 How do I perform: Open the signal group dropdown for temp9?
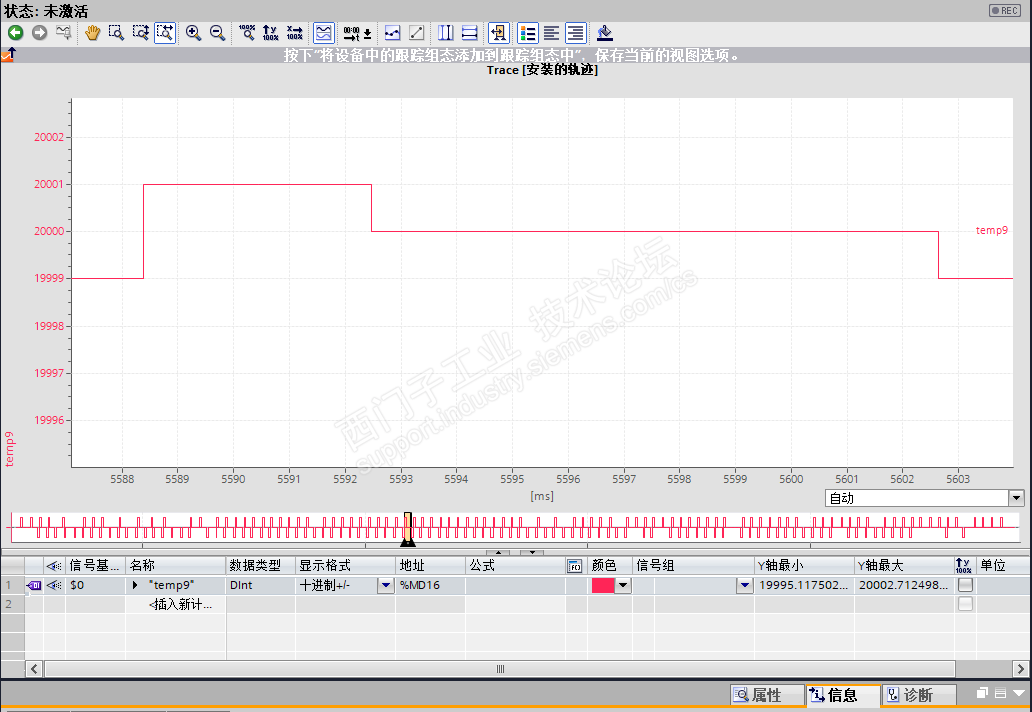click(x=744, y=585)
